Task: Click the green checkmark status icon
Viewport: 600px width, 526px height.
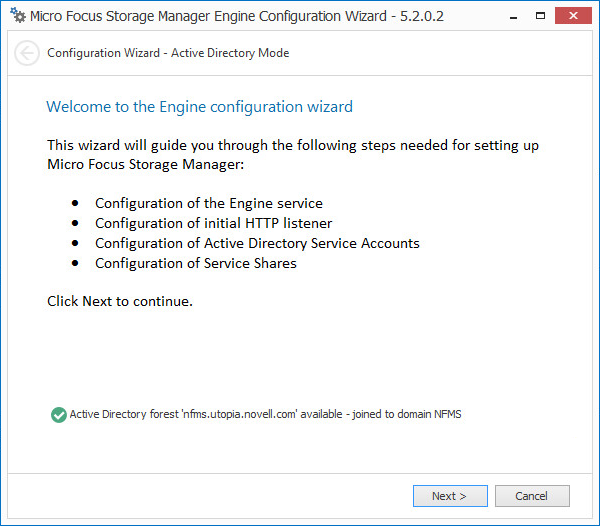Action: [58, 415]
